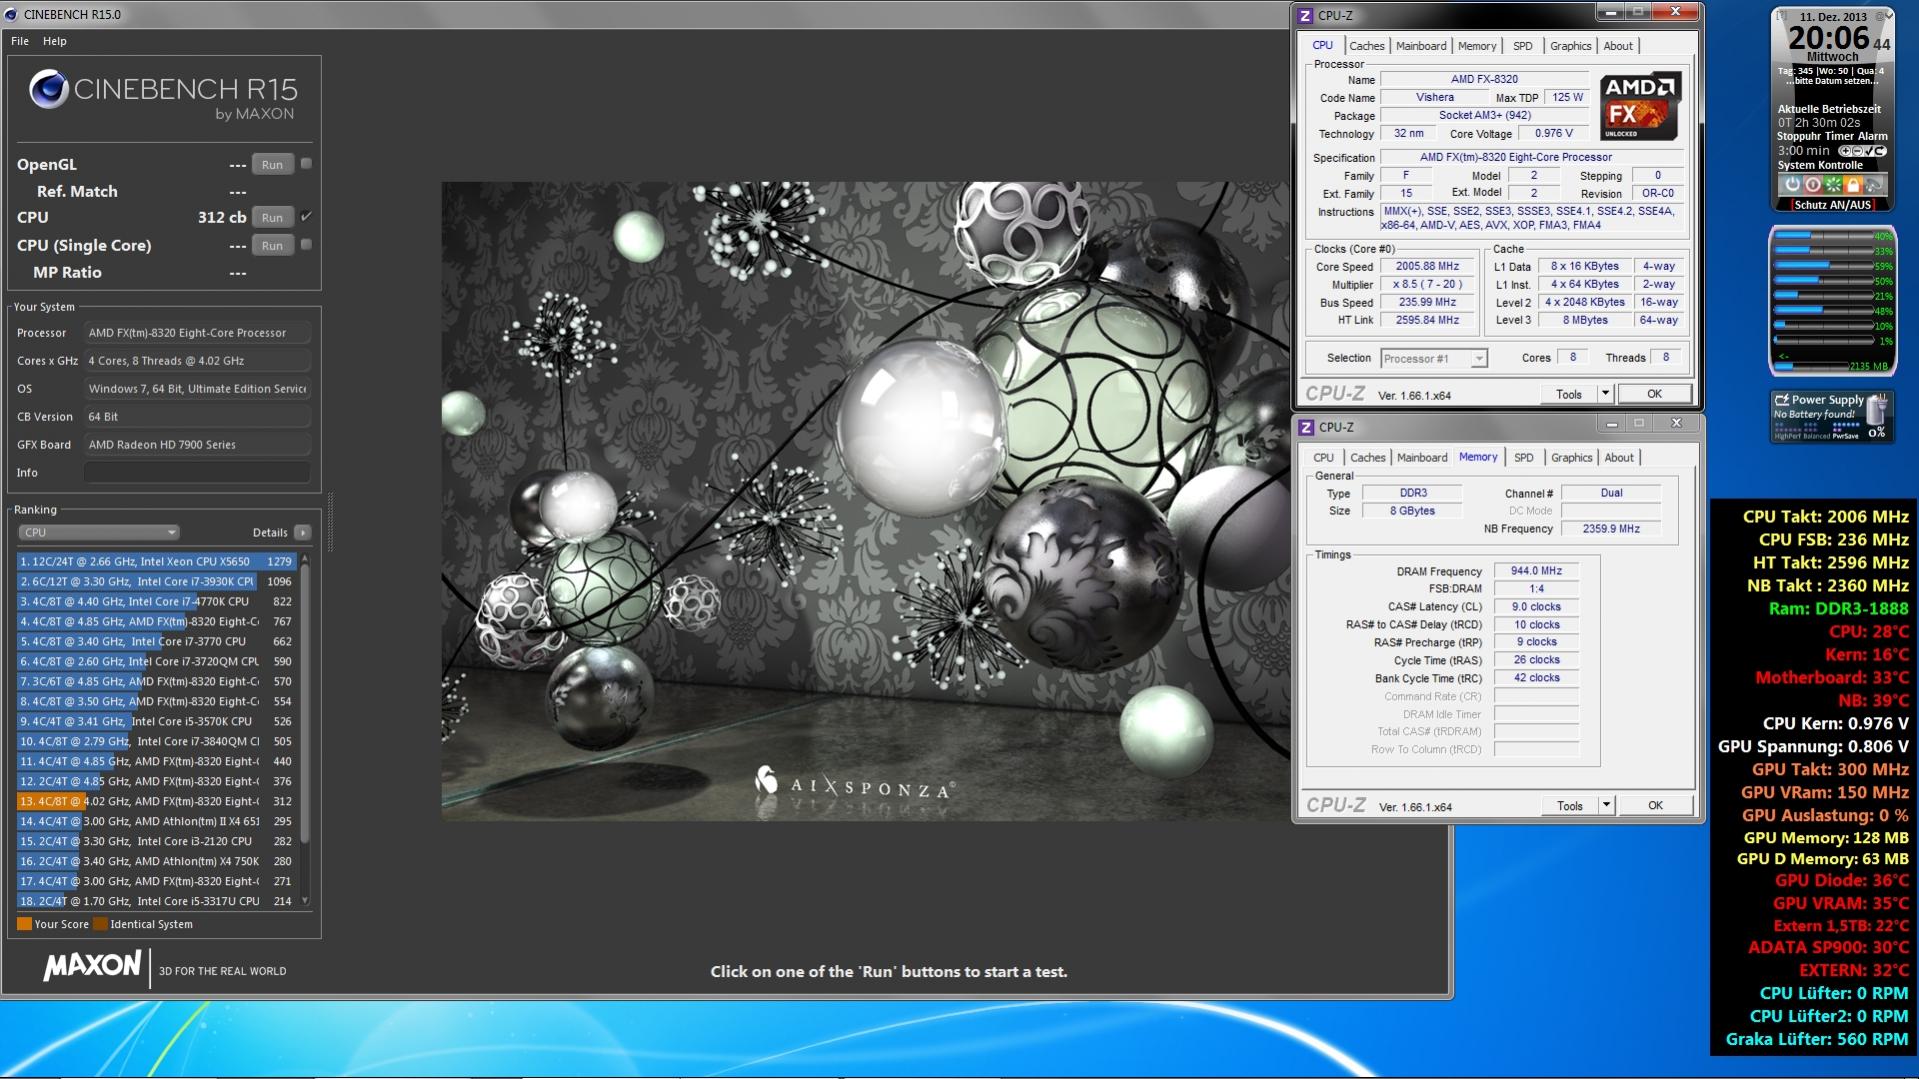
Task: Open the Processor #1 selection dropdown
Action: [1434, 358]
